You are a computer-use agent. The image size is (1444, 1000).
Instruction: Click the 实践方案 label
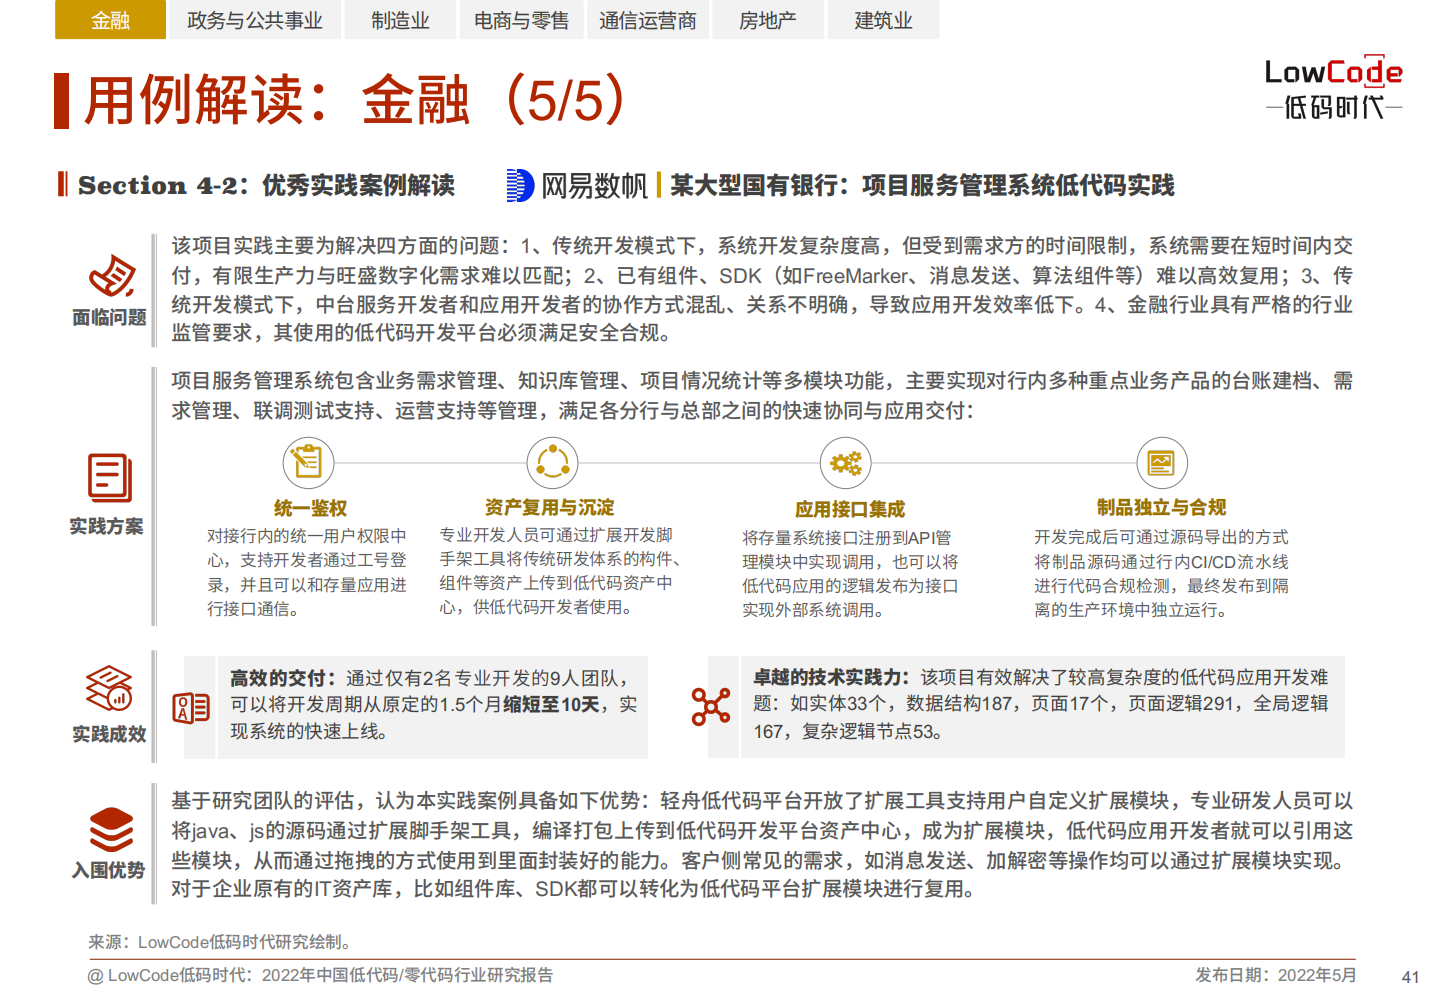[106, 527]
